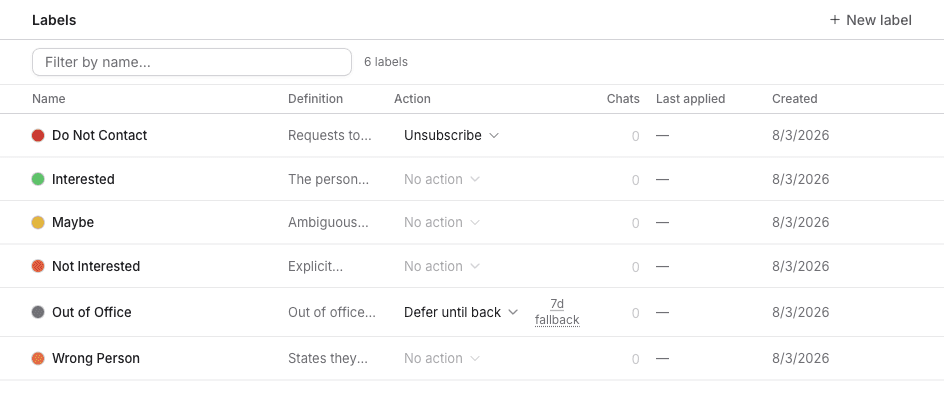Click the plus icon beside New label
This screenshot has width=944, height=400.
click(x=834, y=20)
